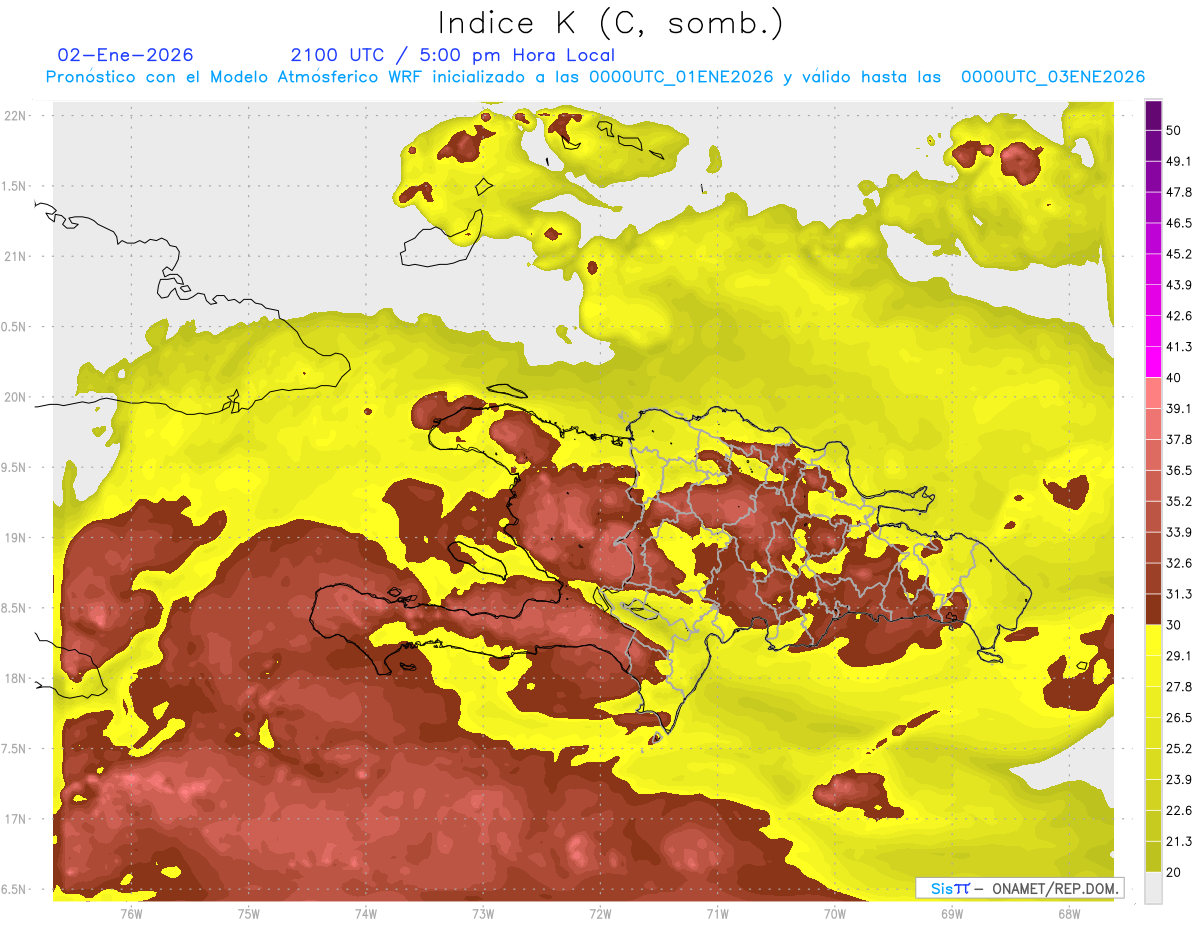
Task: Pick the gray colorbar segment below 20
Action: click(x=1153, y=888)
